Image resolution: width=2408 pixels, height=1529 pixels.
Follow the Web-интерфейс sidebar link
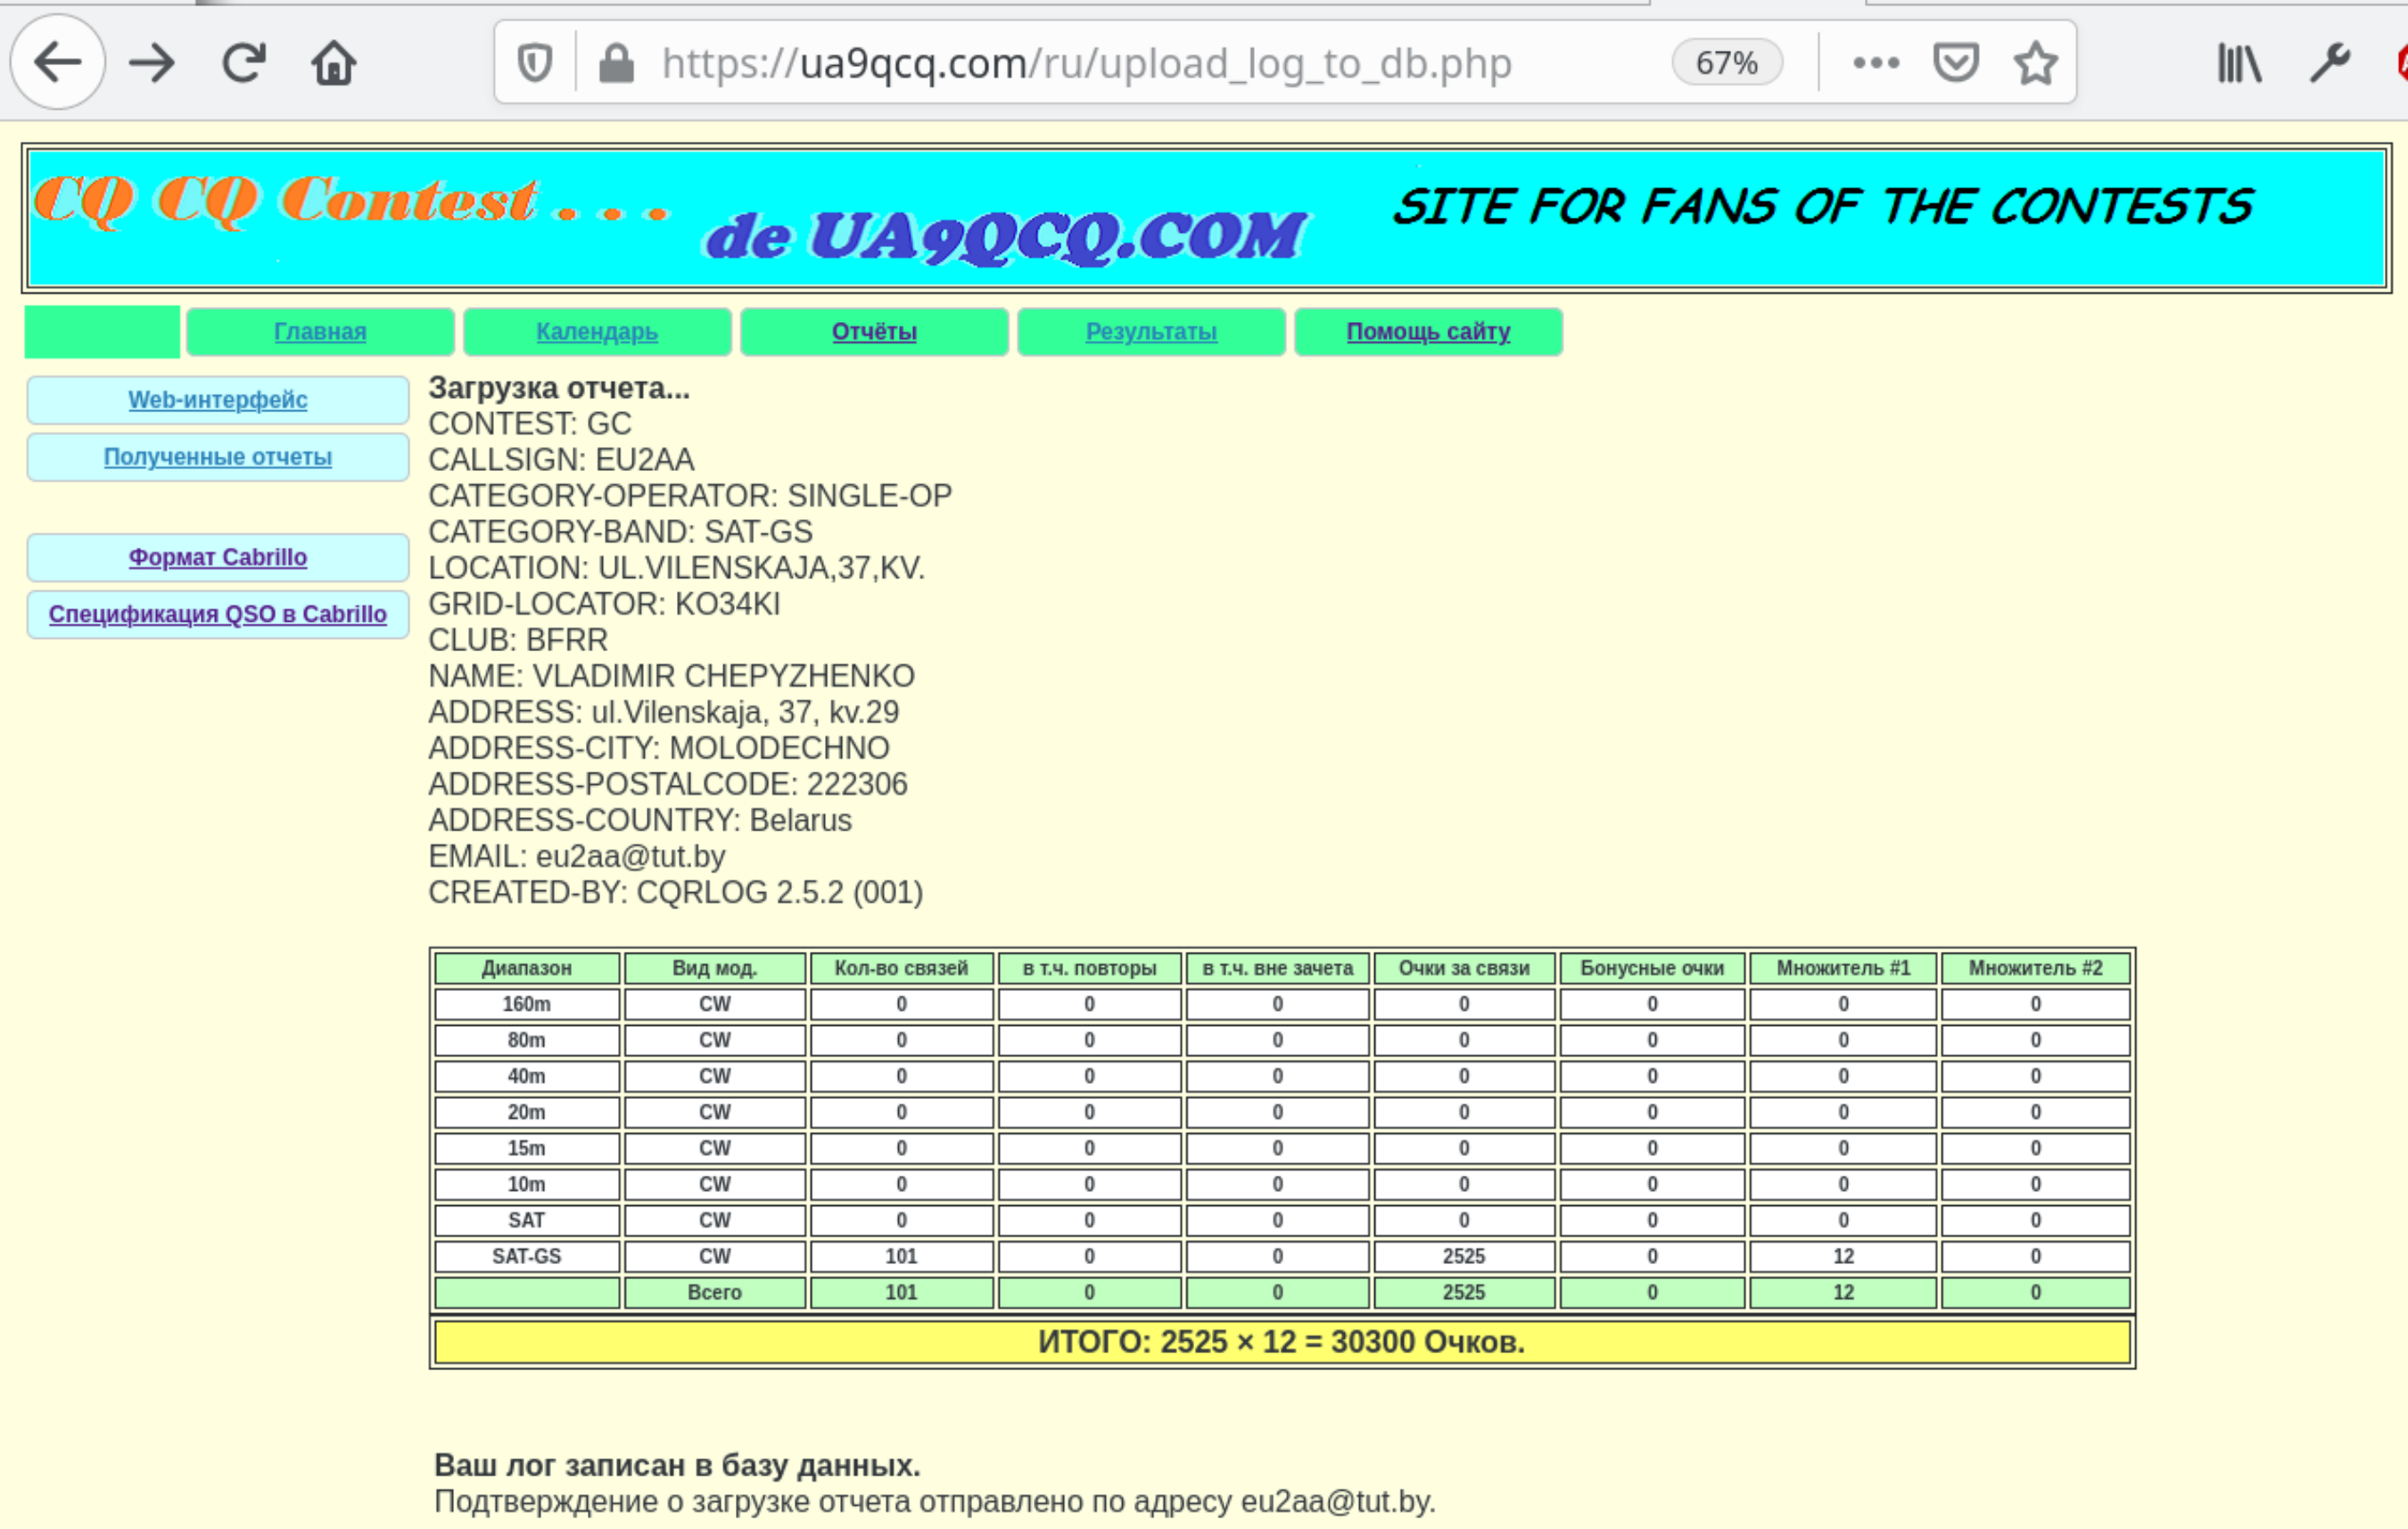click(217, 400)
